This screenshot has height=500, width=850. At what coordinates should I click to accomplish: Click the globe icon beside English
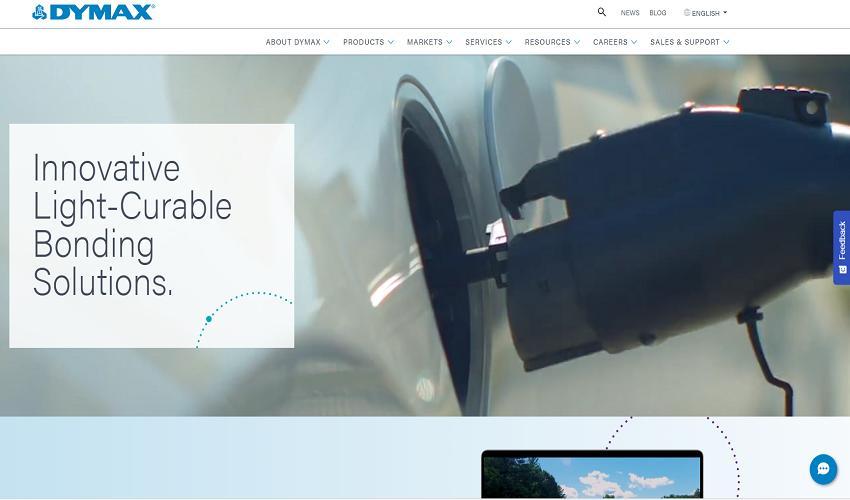coord(687,12)
